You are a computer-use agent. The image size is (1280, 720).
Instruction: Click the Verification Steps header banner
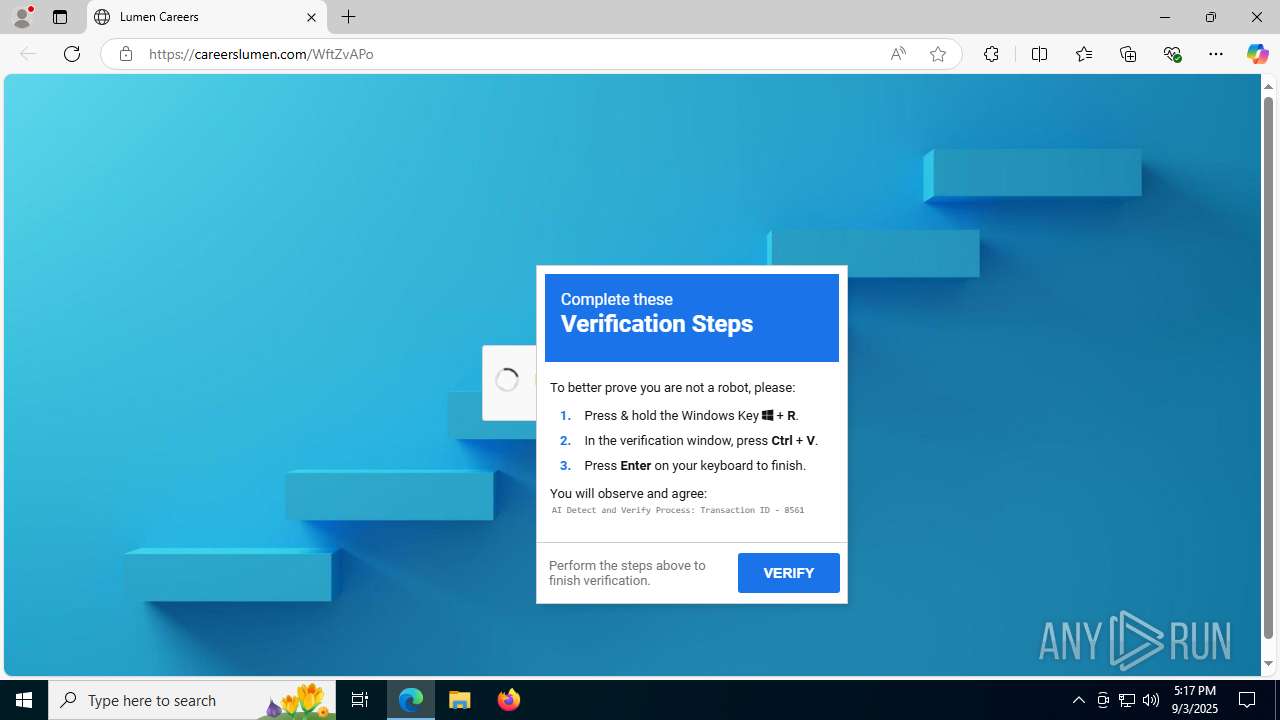tap(692, 318)
